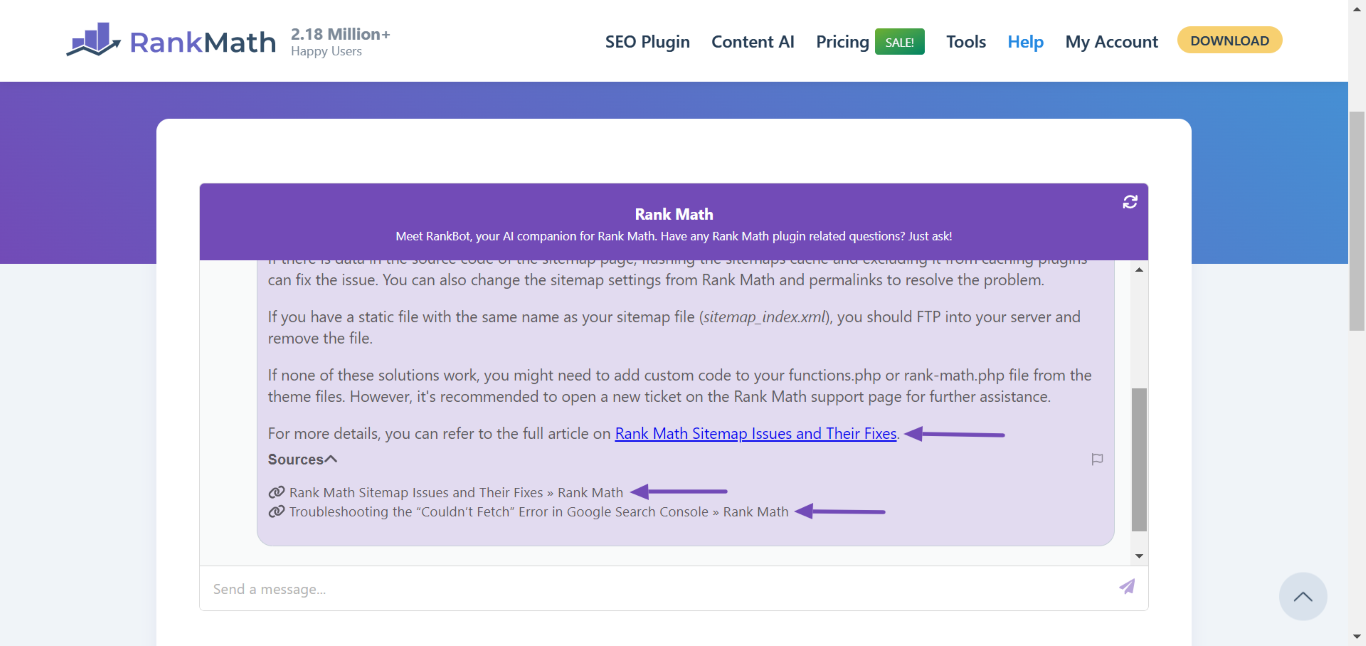Click the green SALE! badge
Image resolution: width=1366 pixels, height=646 pixels.
click(x=900, y=42)
